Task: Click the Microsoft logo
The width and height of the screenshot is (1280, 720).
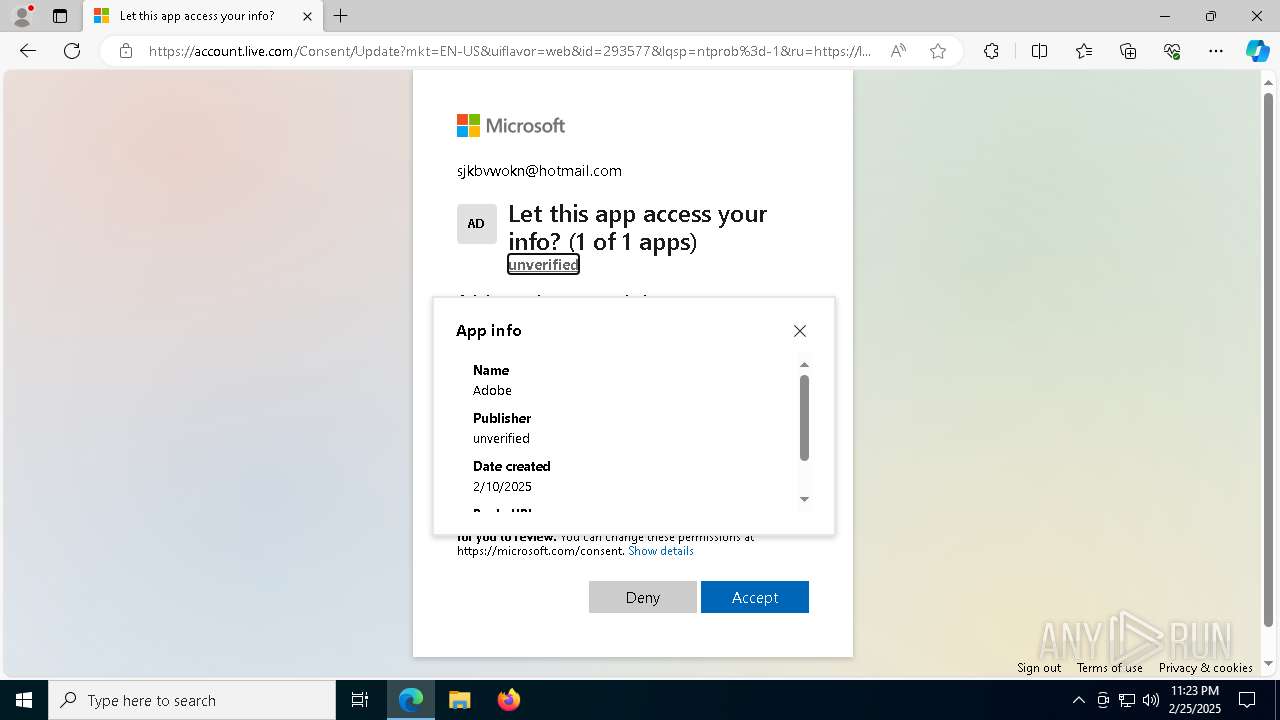Action: (x=511, y=125)
